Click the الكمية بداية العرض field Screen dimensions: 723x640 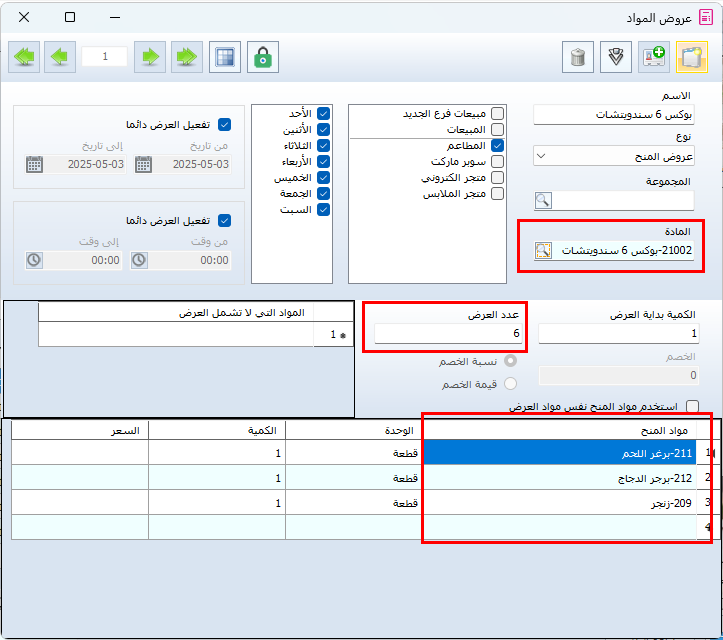click(619, 333)
